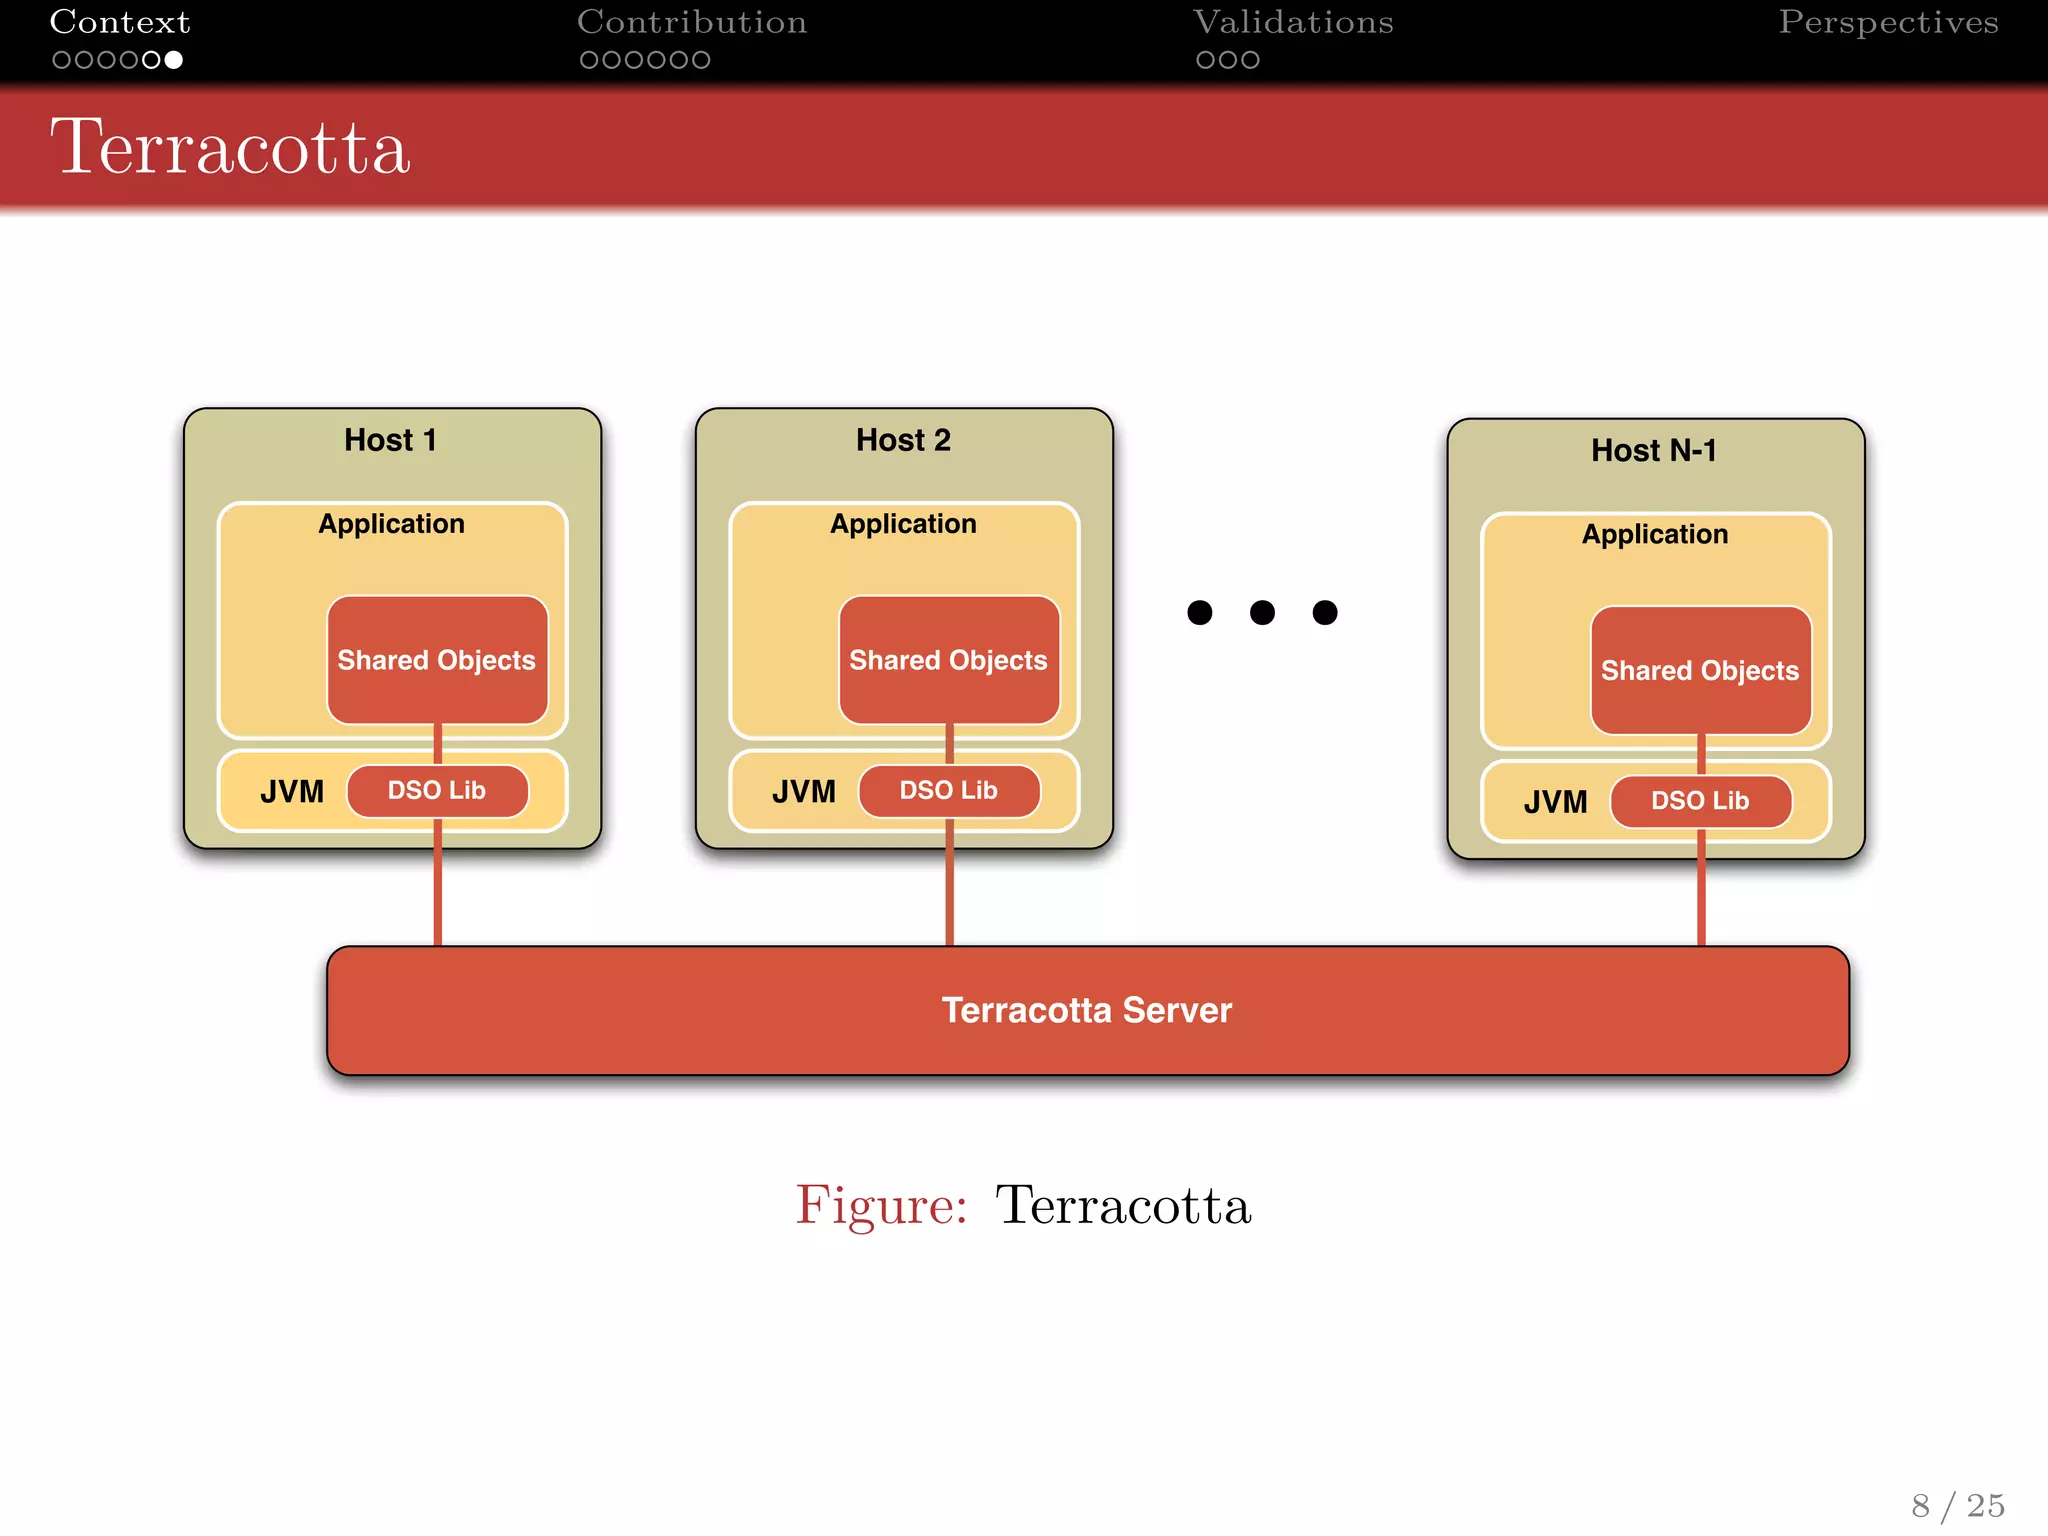Open the Perspectives section

[1888, 22]
